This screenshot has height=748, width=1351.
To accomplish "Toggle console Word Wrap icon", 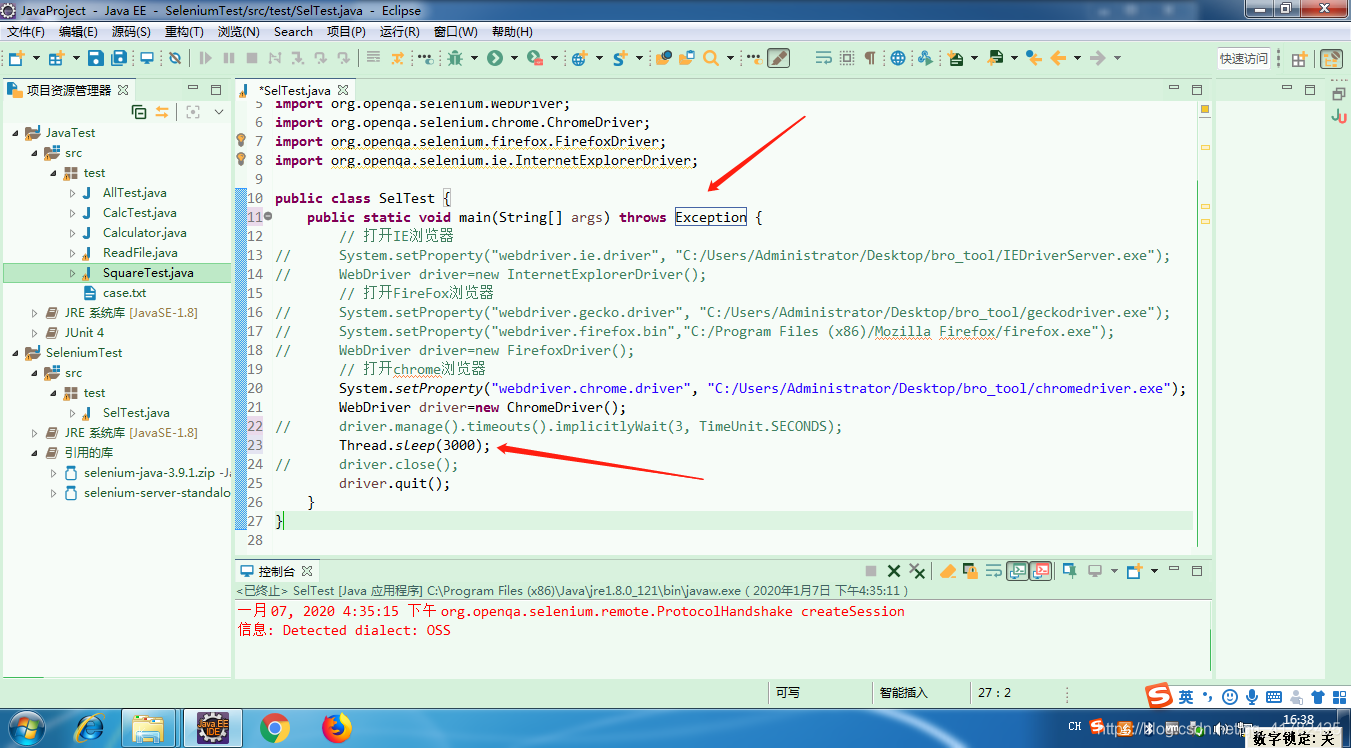I will click(993, 571).
